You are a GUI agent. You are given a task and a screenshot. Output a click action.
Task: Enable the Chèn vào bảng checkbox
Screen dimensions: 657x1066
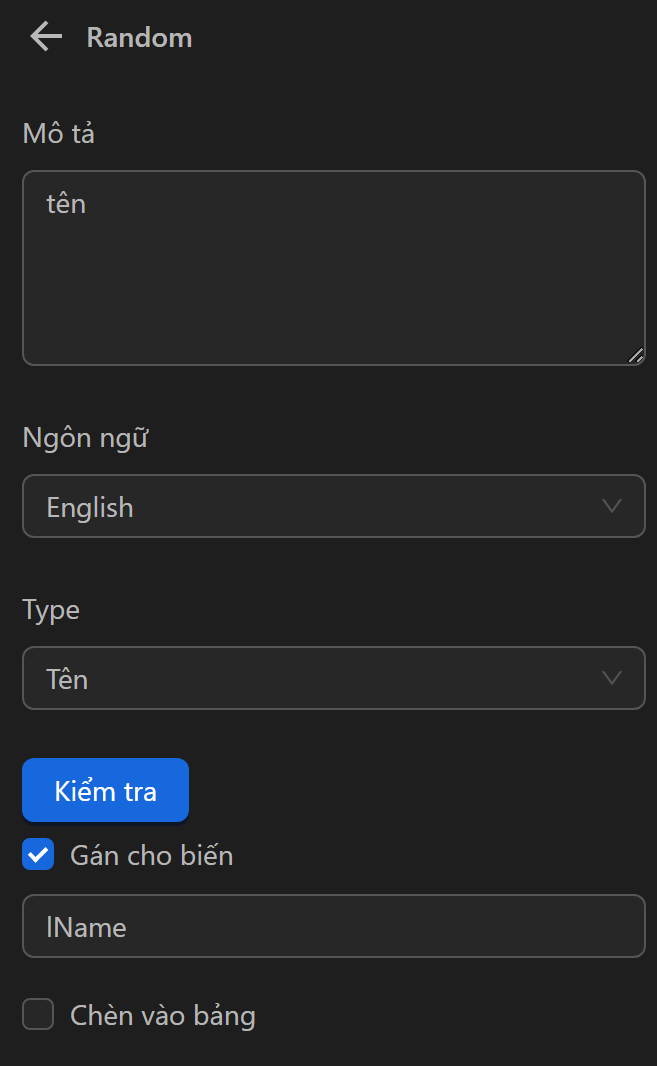[x=37, y=1014]
